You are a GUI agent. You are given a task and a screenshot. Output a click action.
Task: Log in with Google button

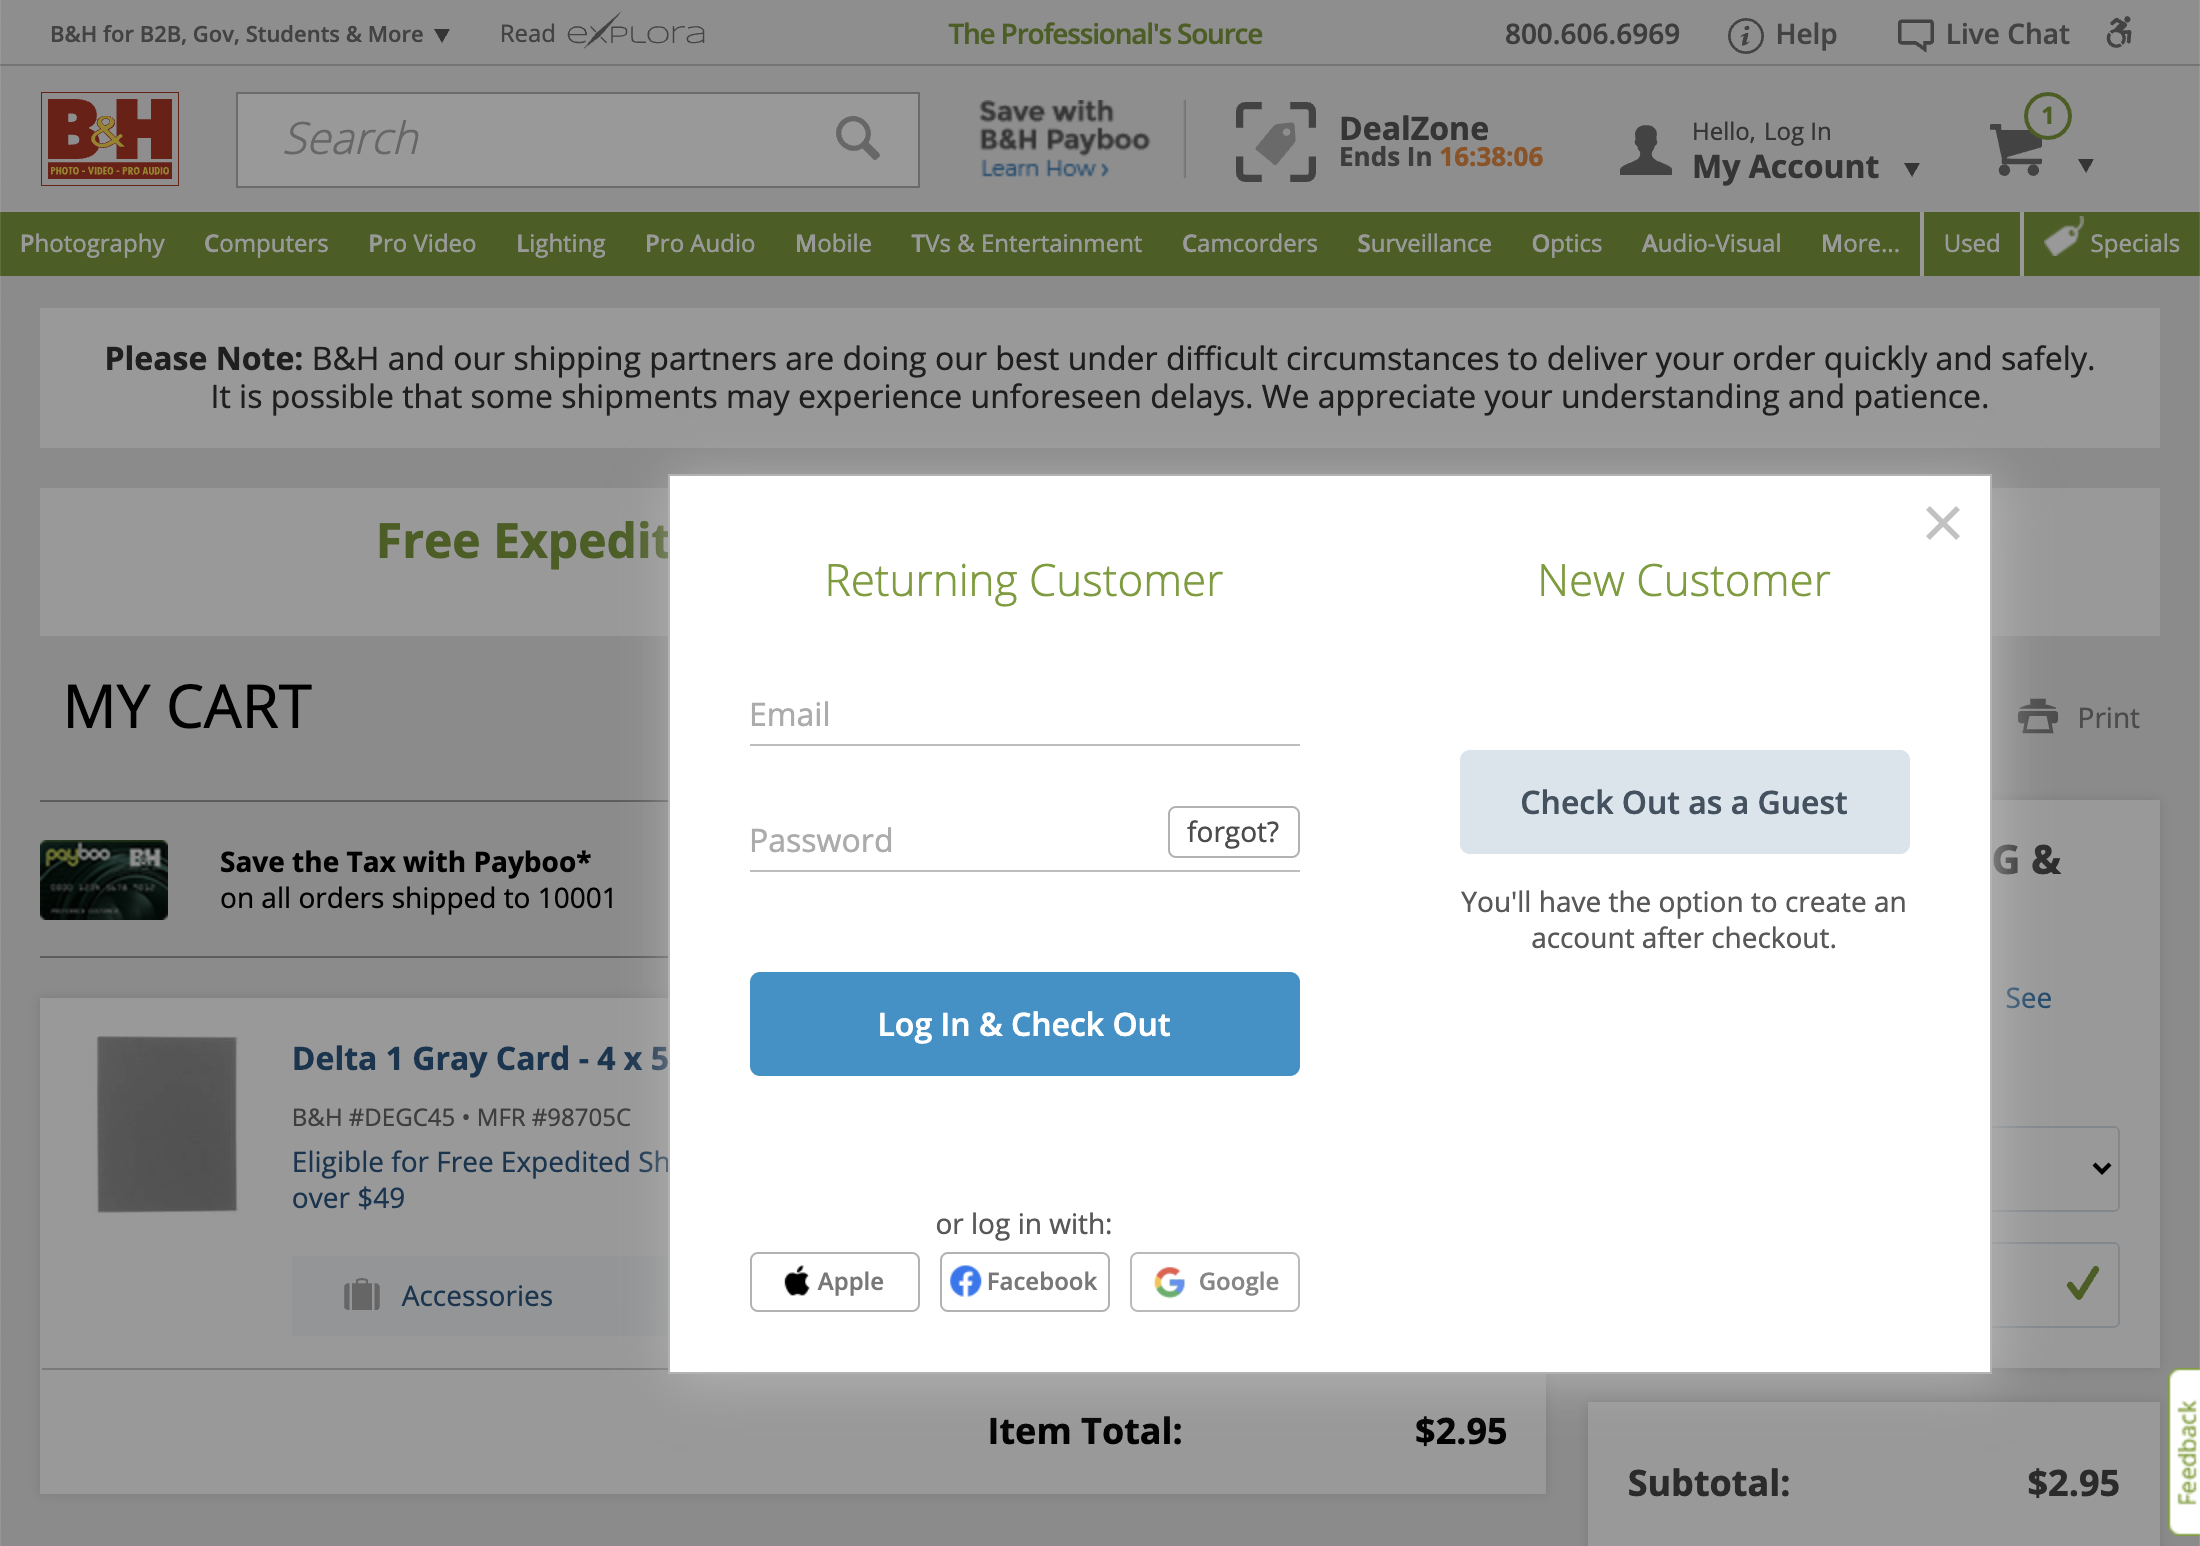(x=1214, y=1281)
